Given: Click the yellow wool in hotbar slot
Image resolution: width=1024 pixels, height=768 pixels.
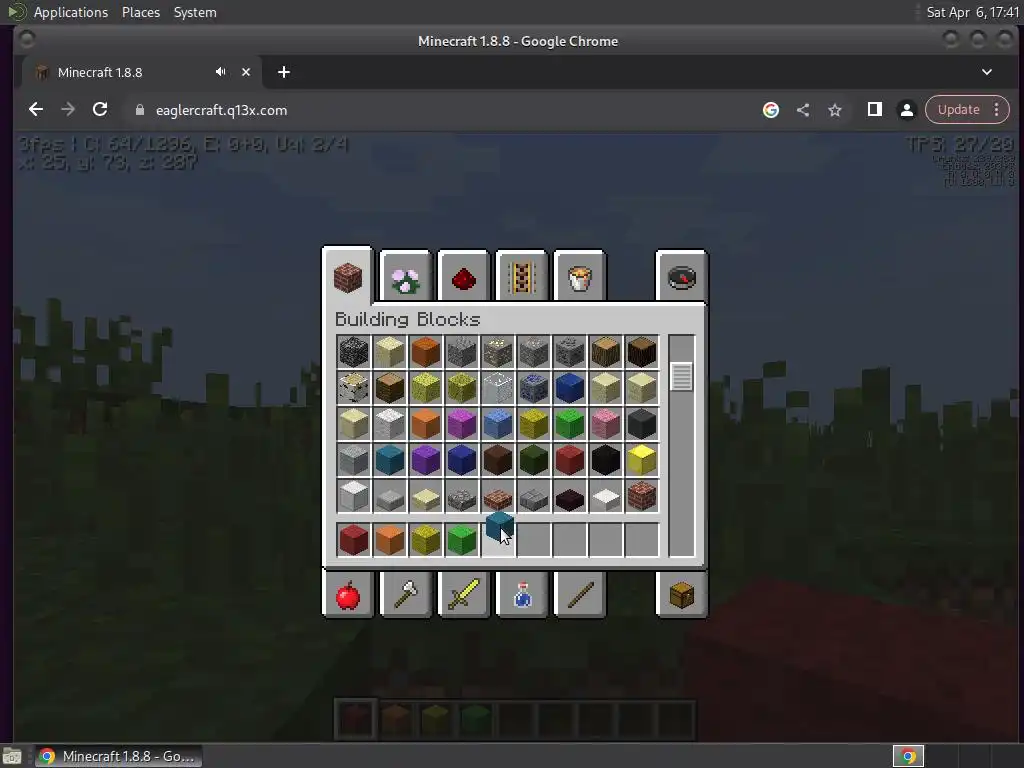Looking at the screenshot, I should tap(426, 540).
